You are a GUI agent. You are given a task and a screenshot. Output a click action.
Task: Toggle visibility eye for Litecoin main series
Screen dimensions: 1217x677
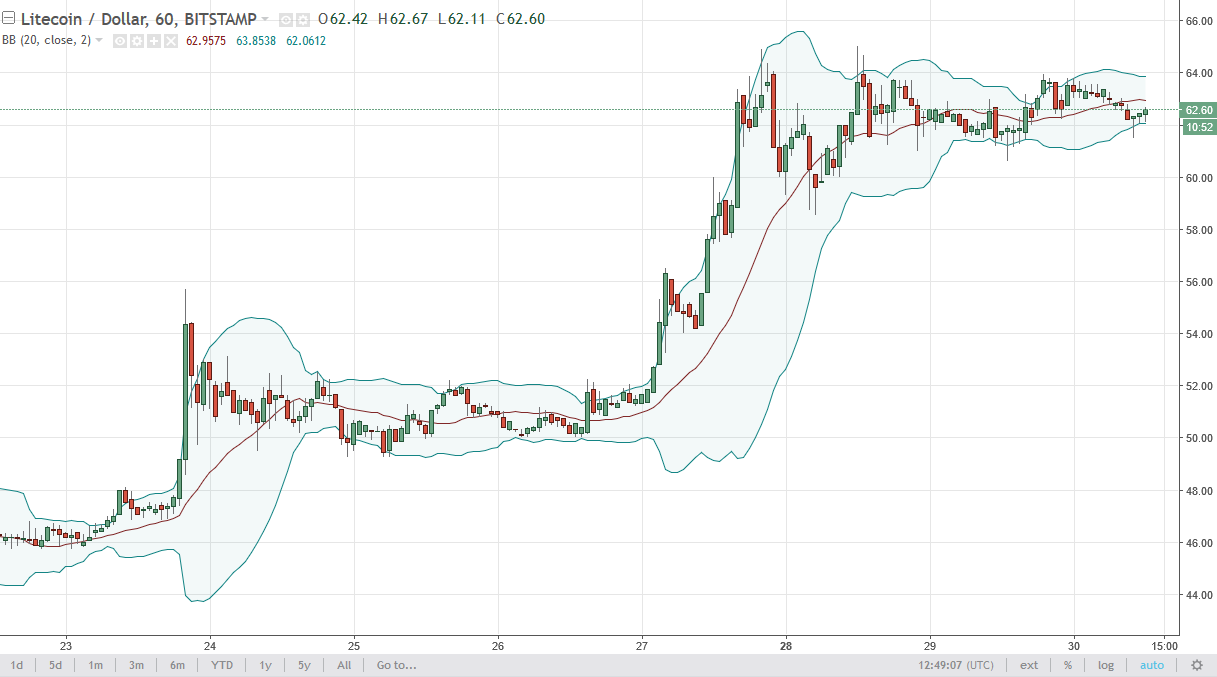[x=286, y=20]
